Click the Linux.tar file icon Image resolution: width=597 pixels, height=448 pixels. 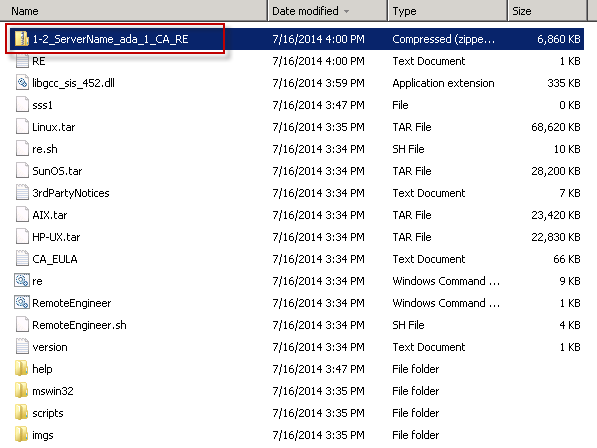click(x=22, y=126)
